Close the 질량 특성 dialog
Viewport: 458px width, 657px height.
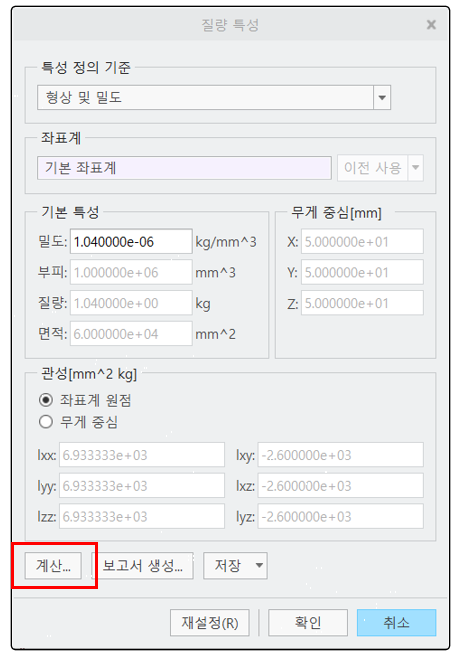(x=431, y=25)
